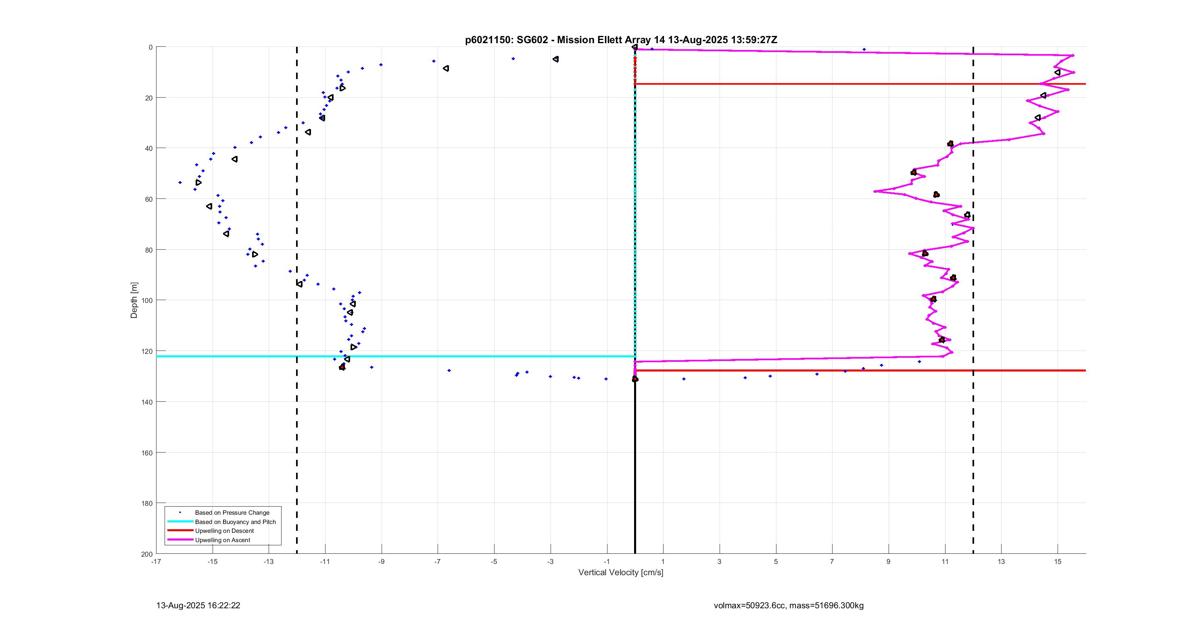Click the cyan horizontal line near 122 m depth

[395, 356]
